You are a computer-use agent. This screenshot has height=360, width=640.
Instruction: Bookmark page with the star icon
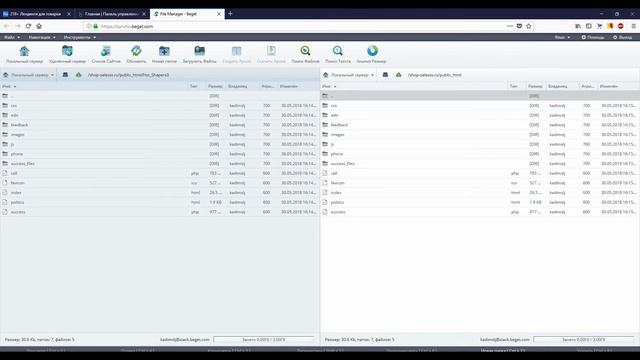click(529, 26)
